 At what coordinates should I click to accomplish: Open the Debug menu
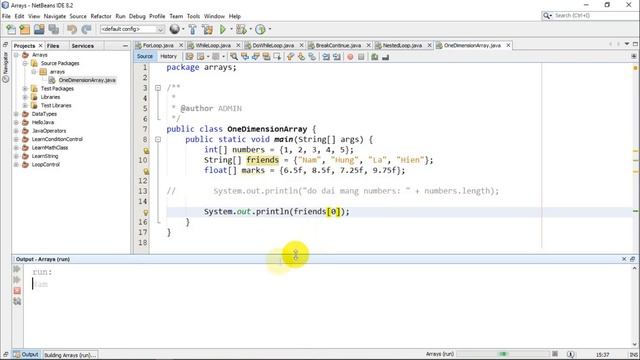coord(137,16)
